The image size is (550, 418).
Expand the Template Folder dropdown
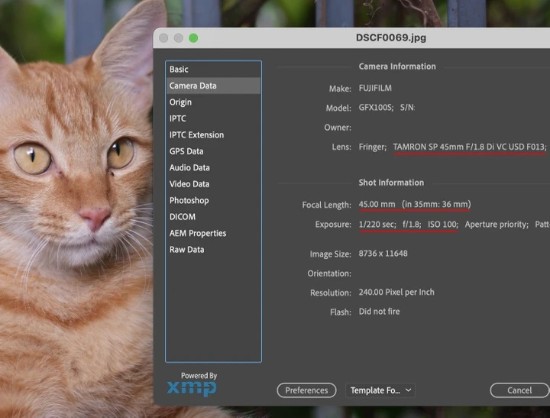(381, 390)
